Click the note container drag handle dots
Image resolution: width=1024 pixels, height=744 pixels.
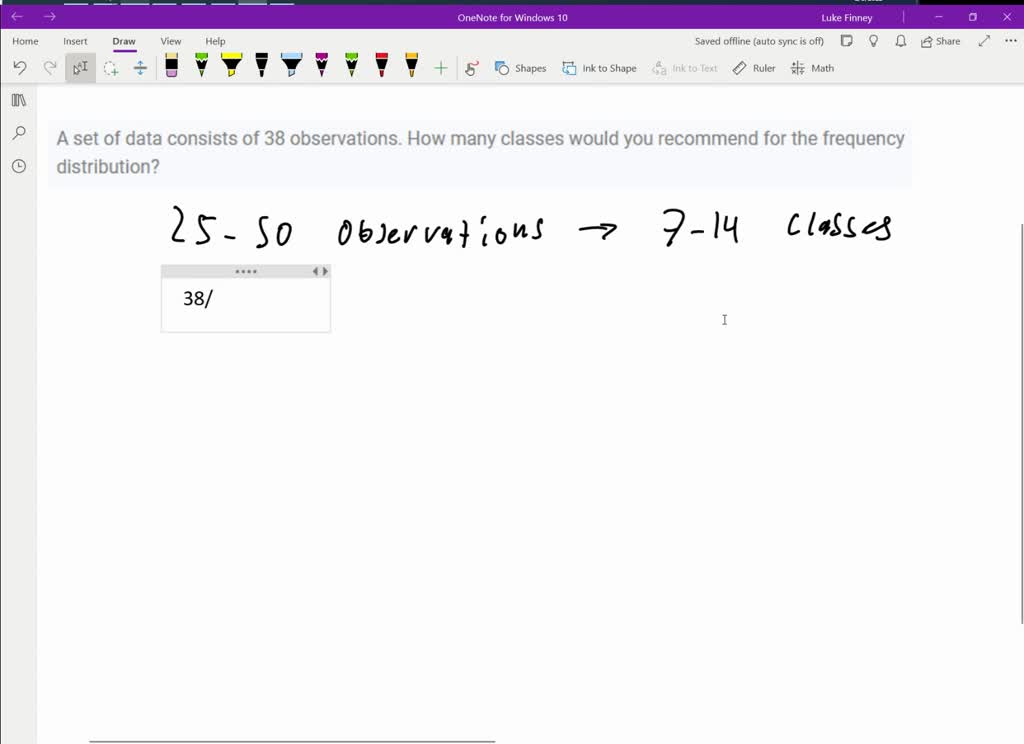click(x=246, y=271)
